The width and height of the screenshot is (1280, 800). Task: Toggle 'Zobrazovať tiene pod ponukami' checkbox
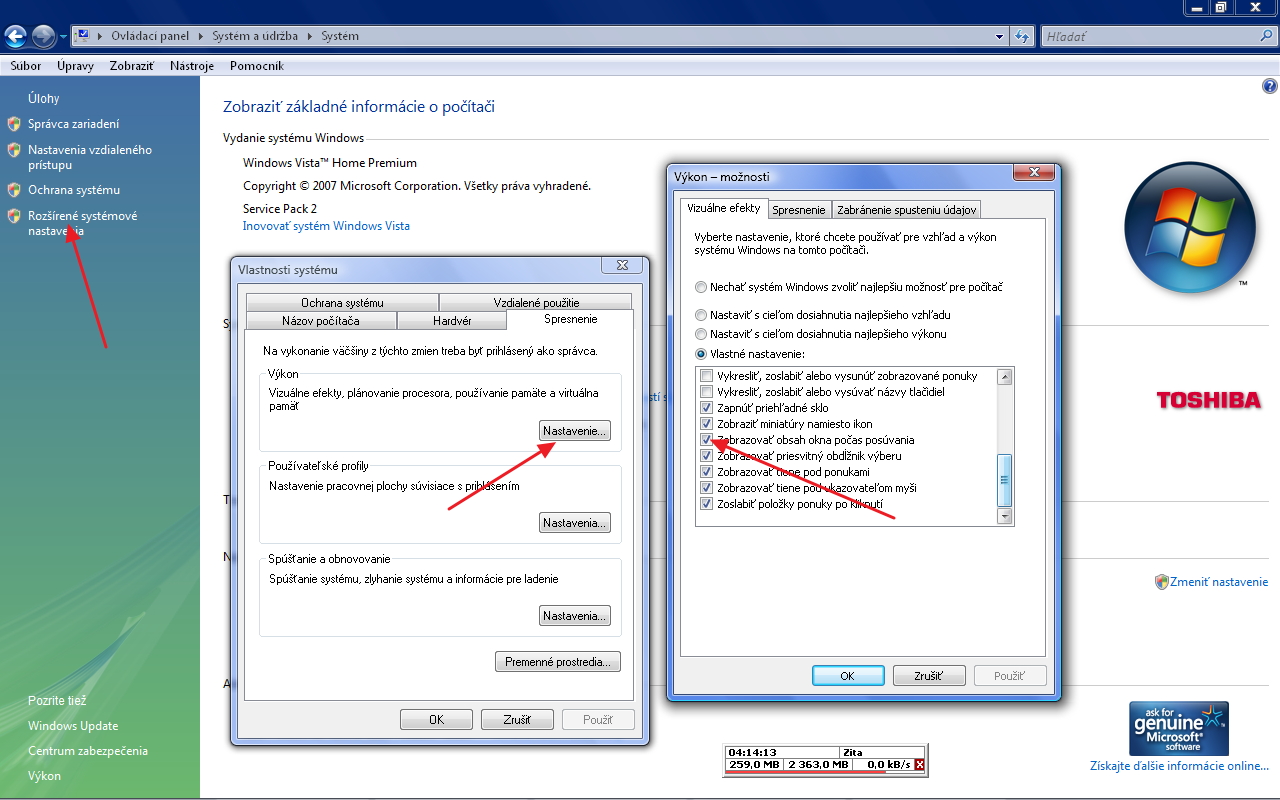click(707, 472)
